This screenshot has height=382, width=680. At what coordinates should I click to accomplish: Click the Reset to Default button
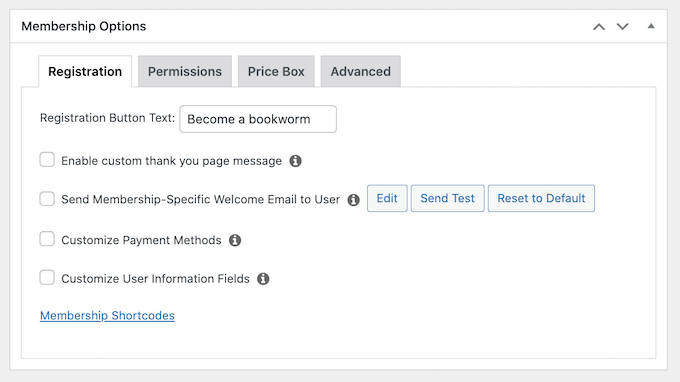541,198
